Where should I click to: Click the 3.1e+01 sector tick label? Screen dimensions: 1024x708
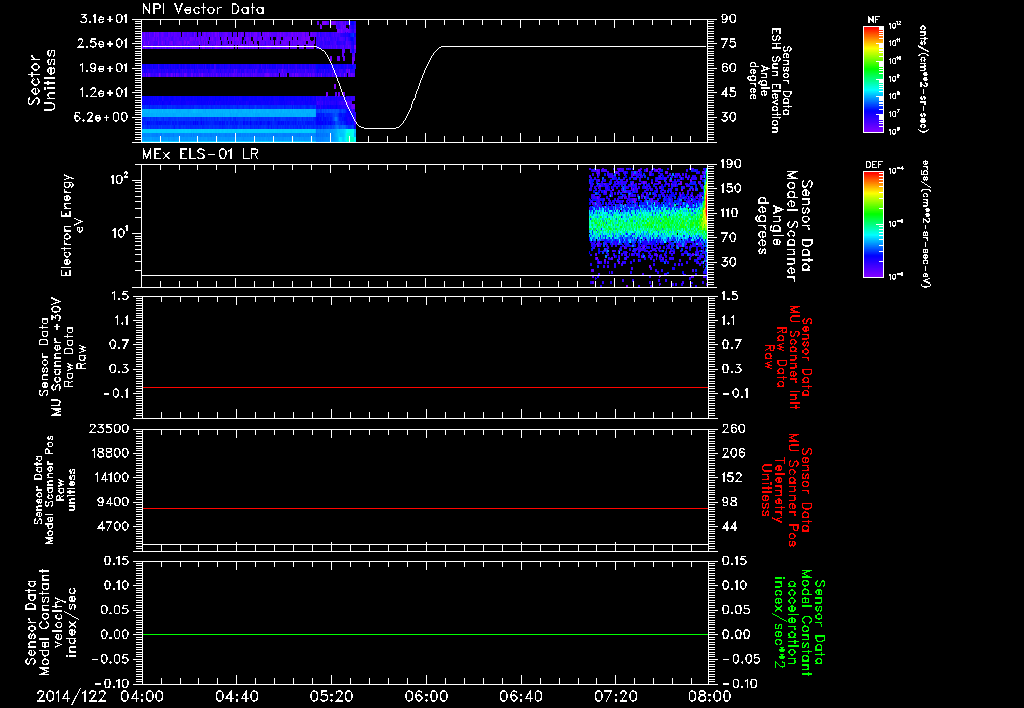coord(103,19)
